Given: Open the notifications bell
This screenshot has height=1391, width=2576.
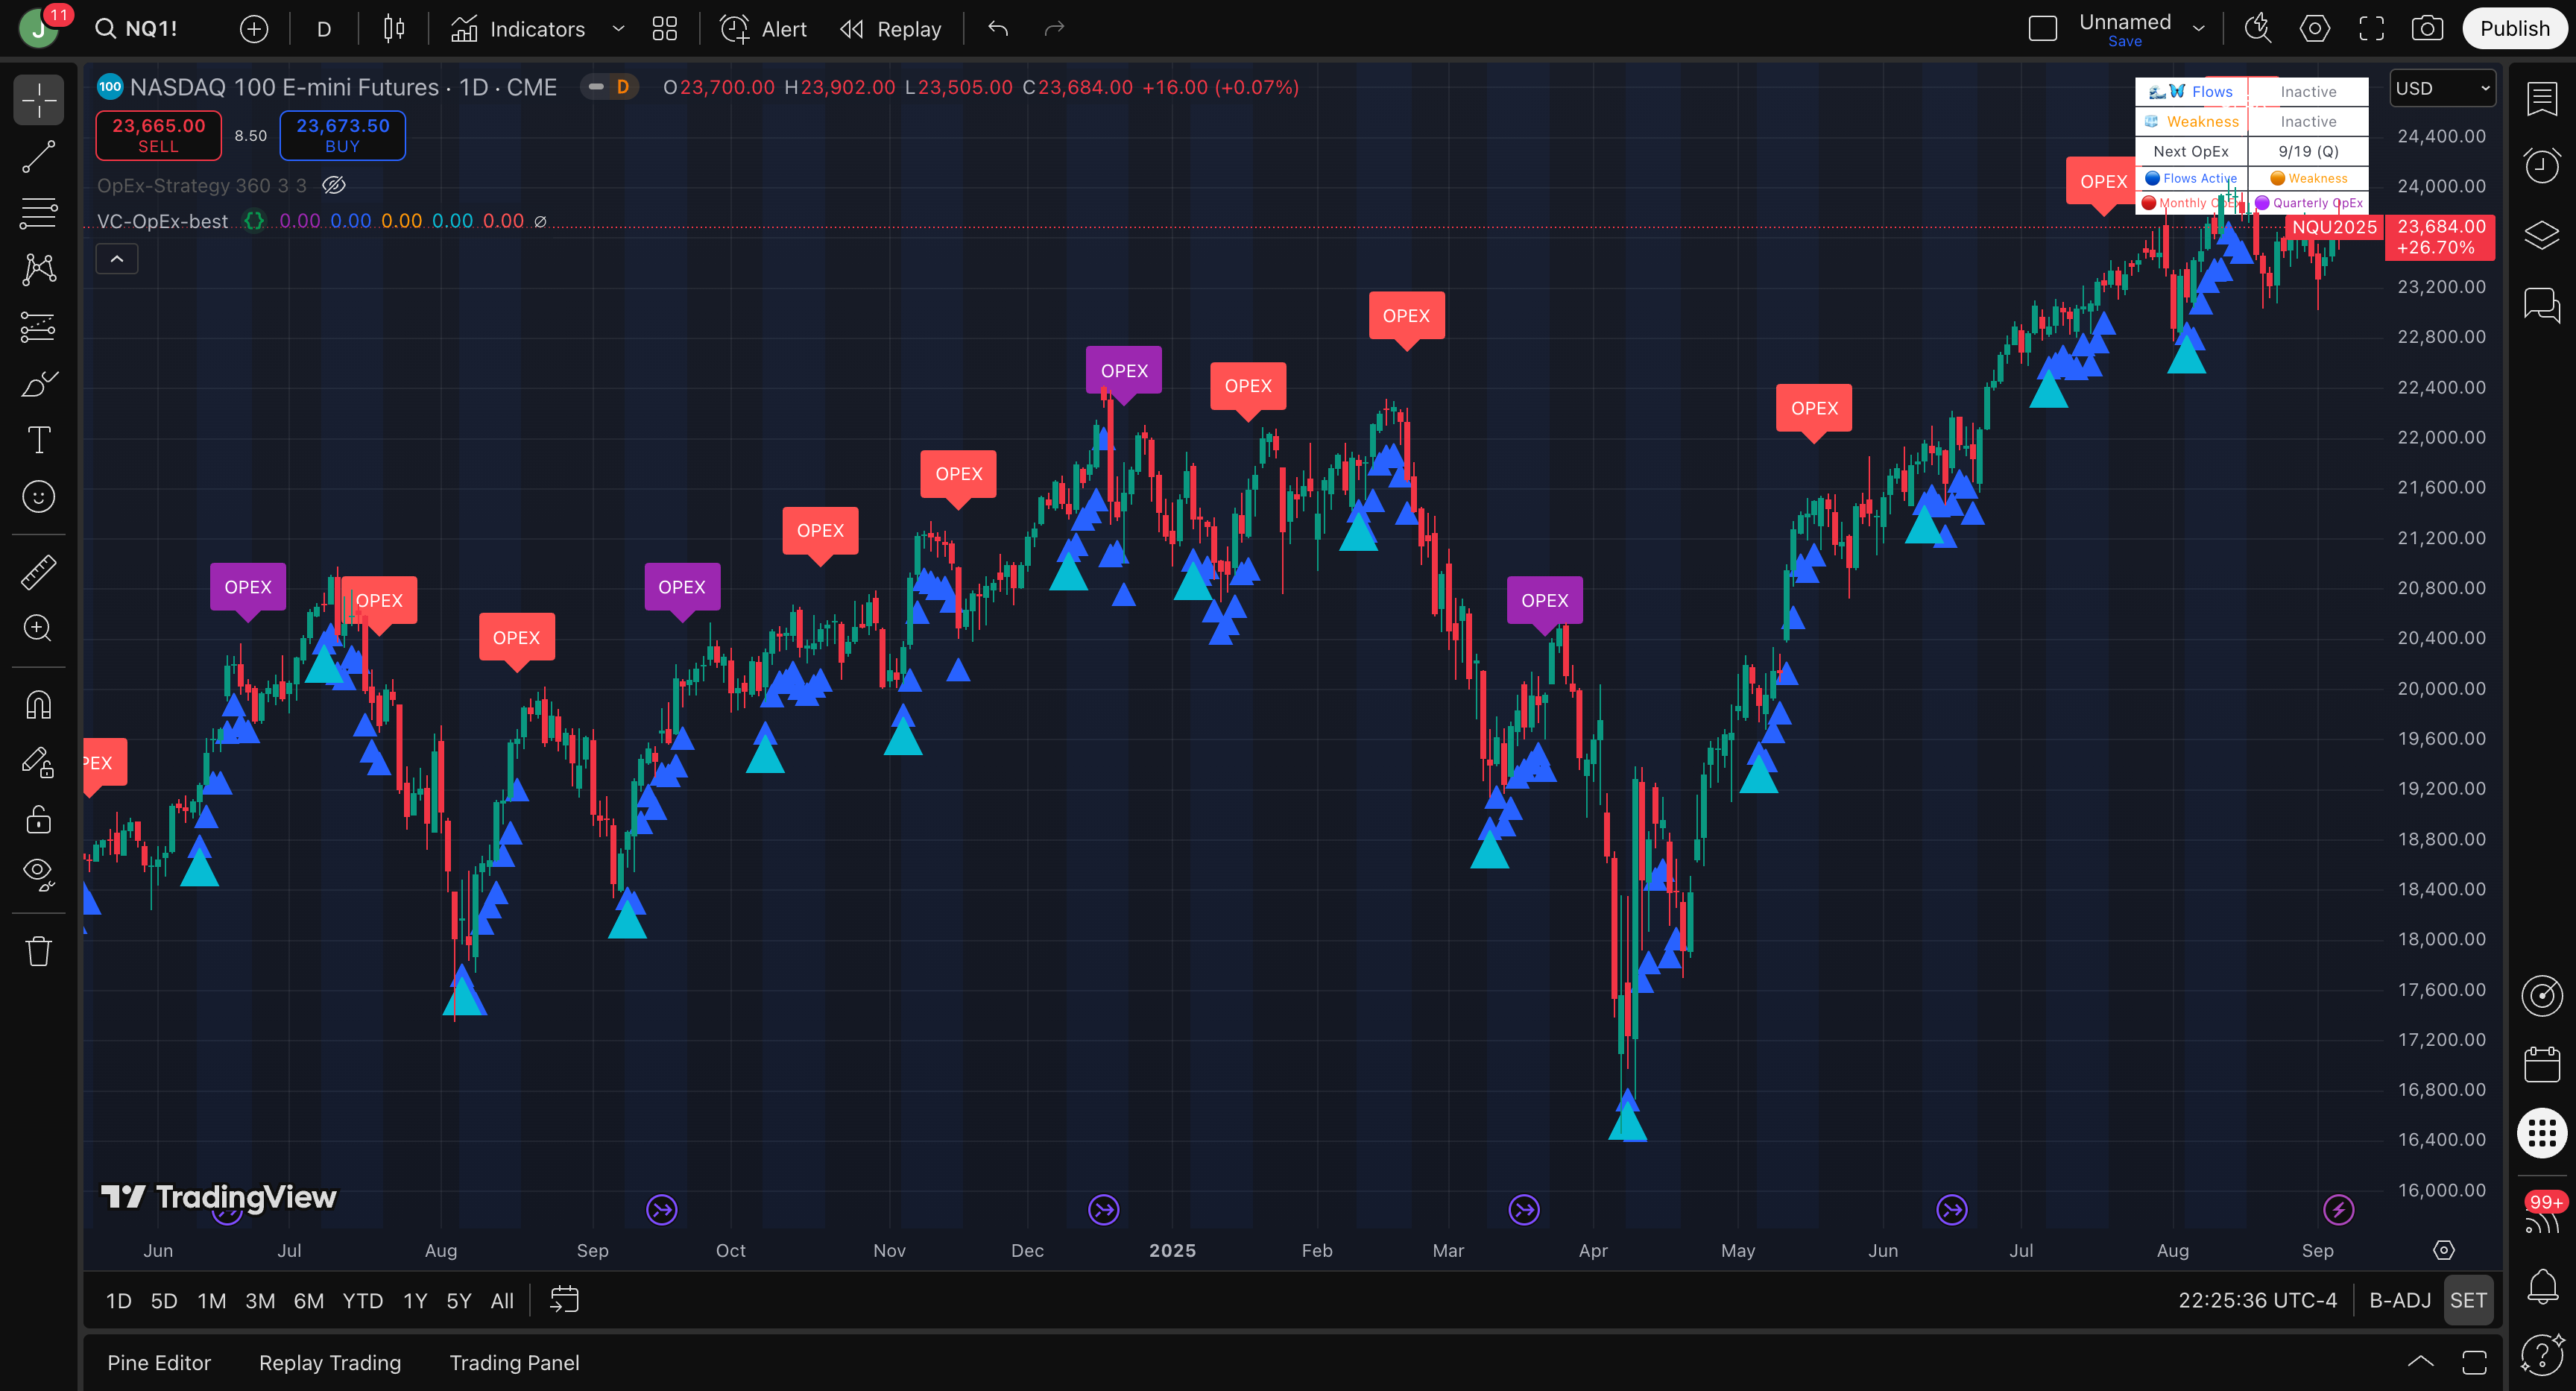Looking at the screenshot, I should (2542, 1286).
